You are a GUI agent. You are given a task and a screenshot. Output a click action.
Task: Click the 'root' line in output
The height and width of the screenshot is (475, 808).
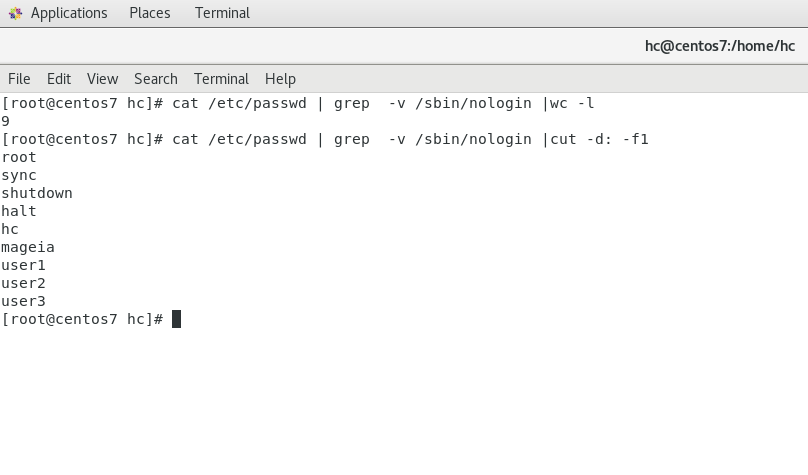click(x=19, y=157)
